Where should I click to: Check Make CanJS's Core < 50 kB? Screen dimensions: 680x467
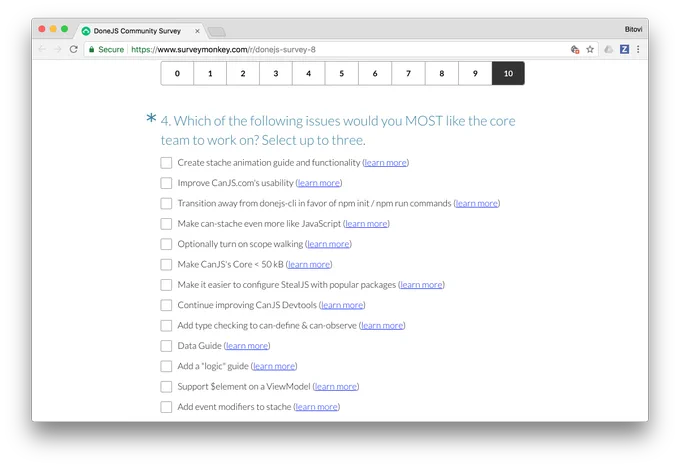click(x=166, y=265)
